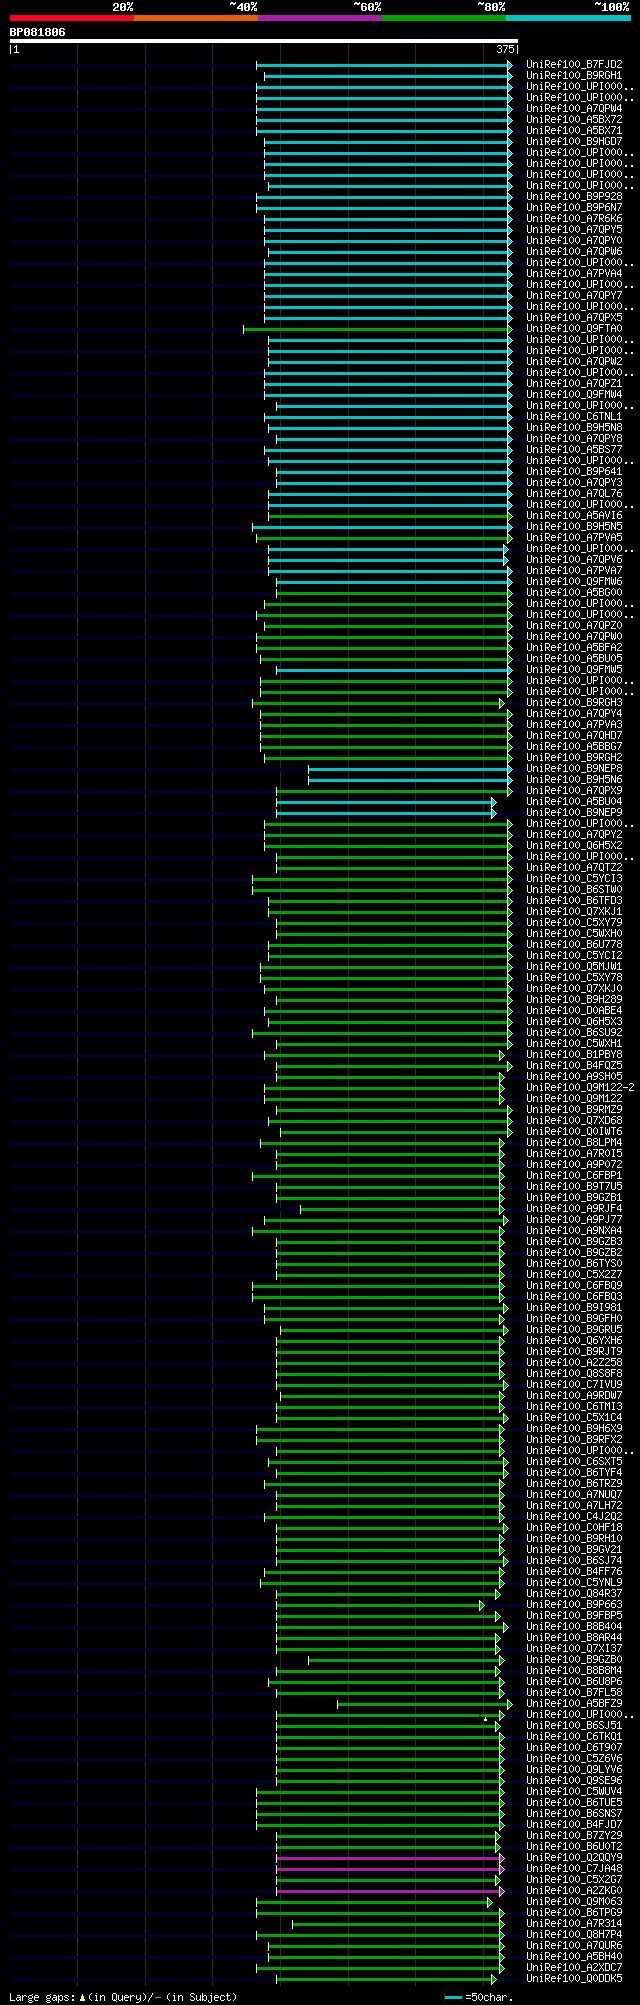Click the UniRef100_C6TNL1 label
Viewport: 640px width, 2005px height.
coord(574,416)
